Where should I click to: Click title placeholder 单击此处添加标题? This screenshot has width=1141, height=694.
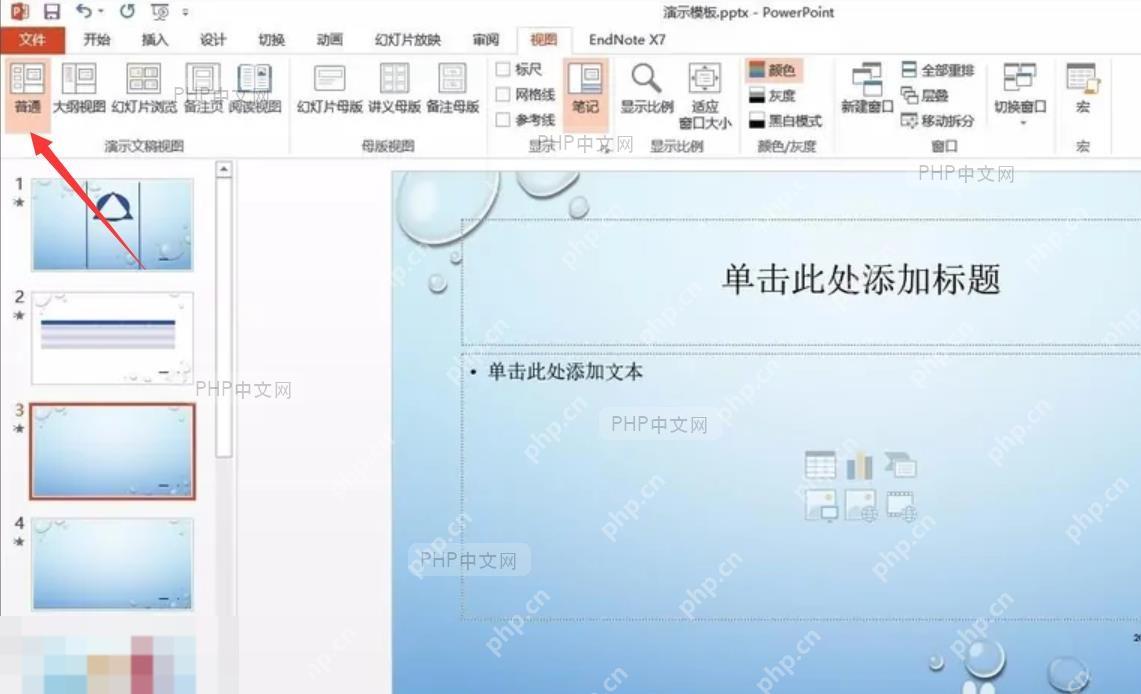[861, 279]
